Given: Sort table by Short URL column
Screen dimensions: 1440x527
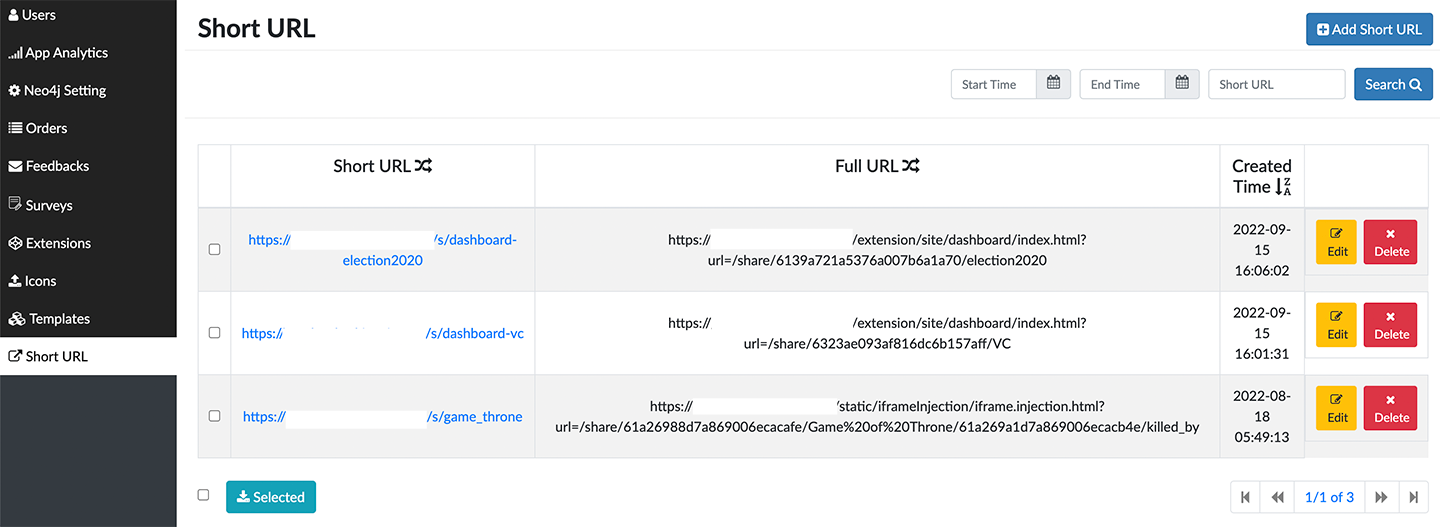Looking at the screenshot, I should click(x=426, y=166).
